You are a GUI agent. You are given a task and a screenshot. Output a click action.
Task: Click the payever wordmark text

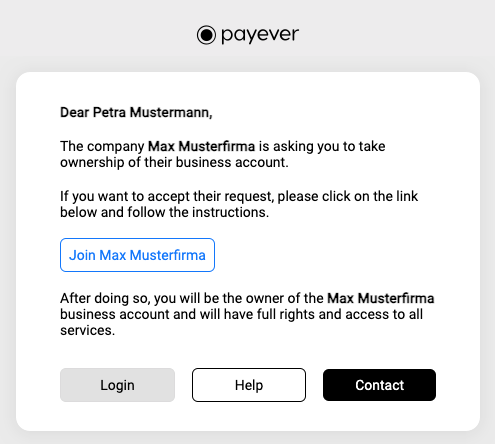pos(260,35)
